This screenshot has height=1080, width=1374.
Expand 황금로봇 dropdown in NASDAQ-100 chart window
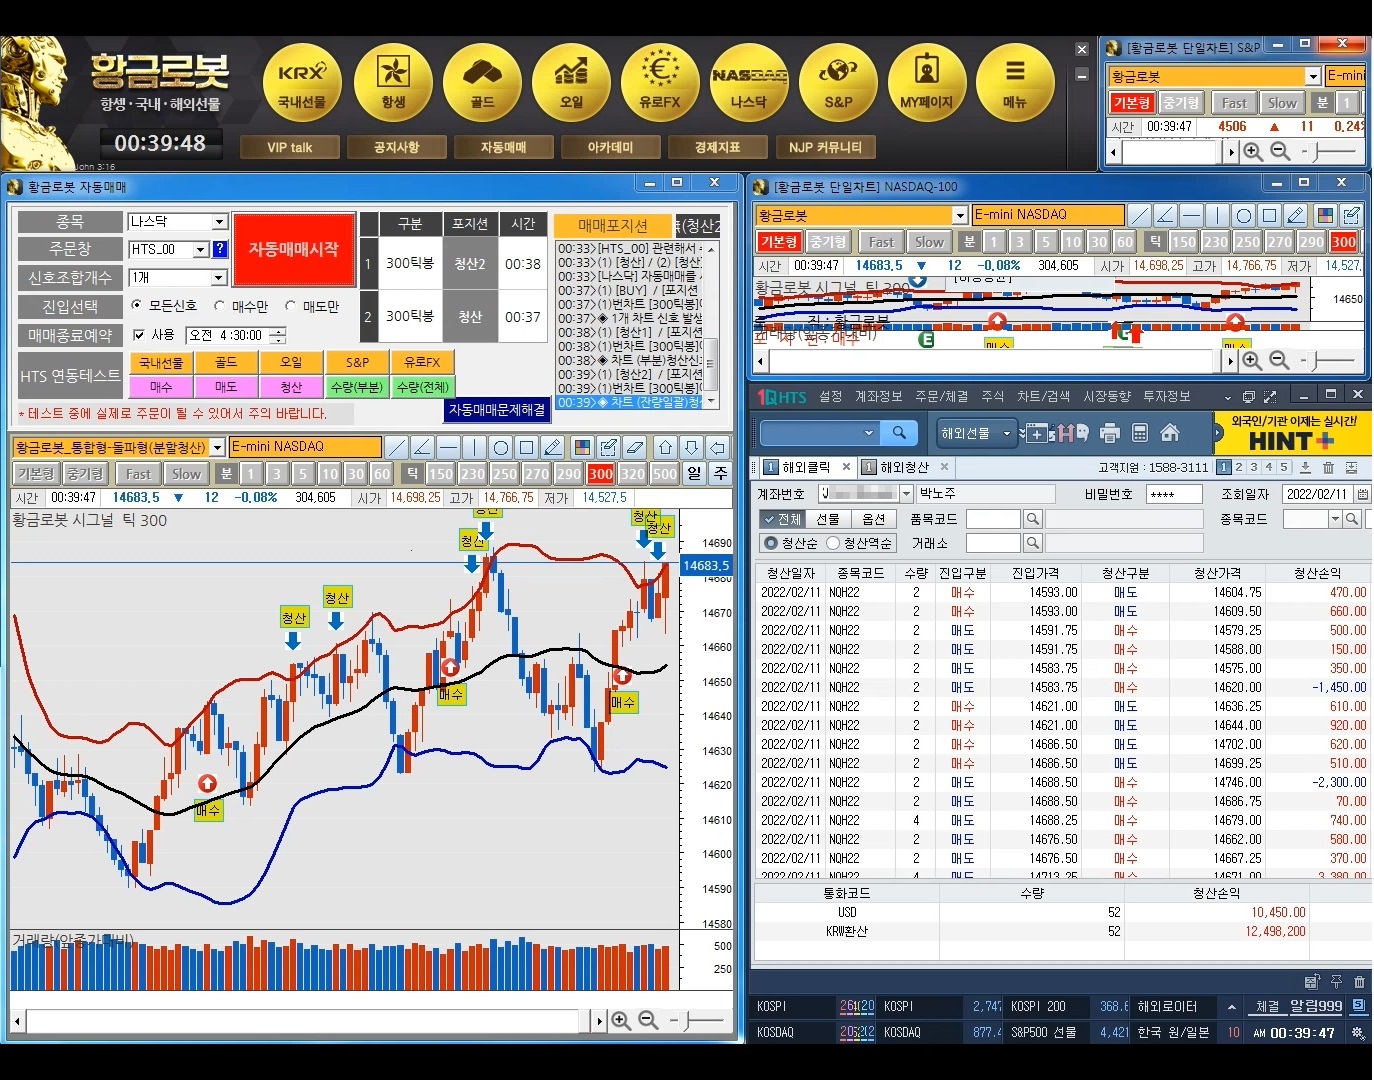[960, 215]
